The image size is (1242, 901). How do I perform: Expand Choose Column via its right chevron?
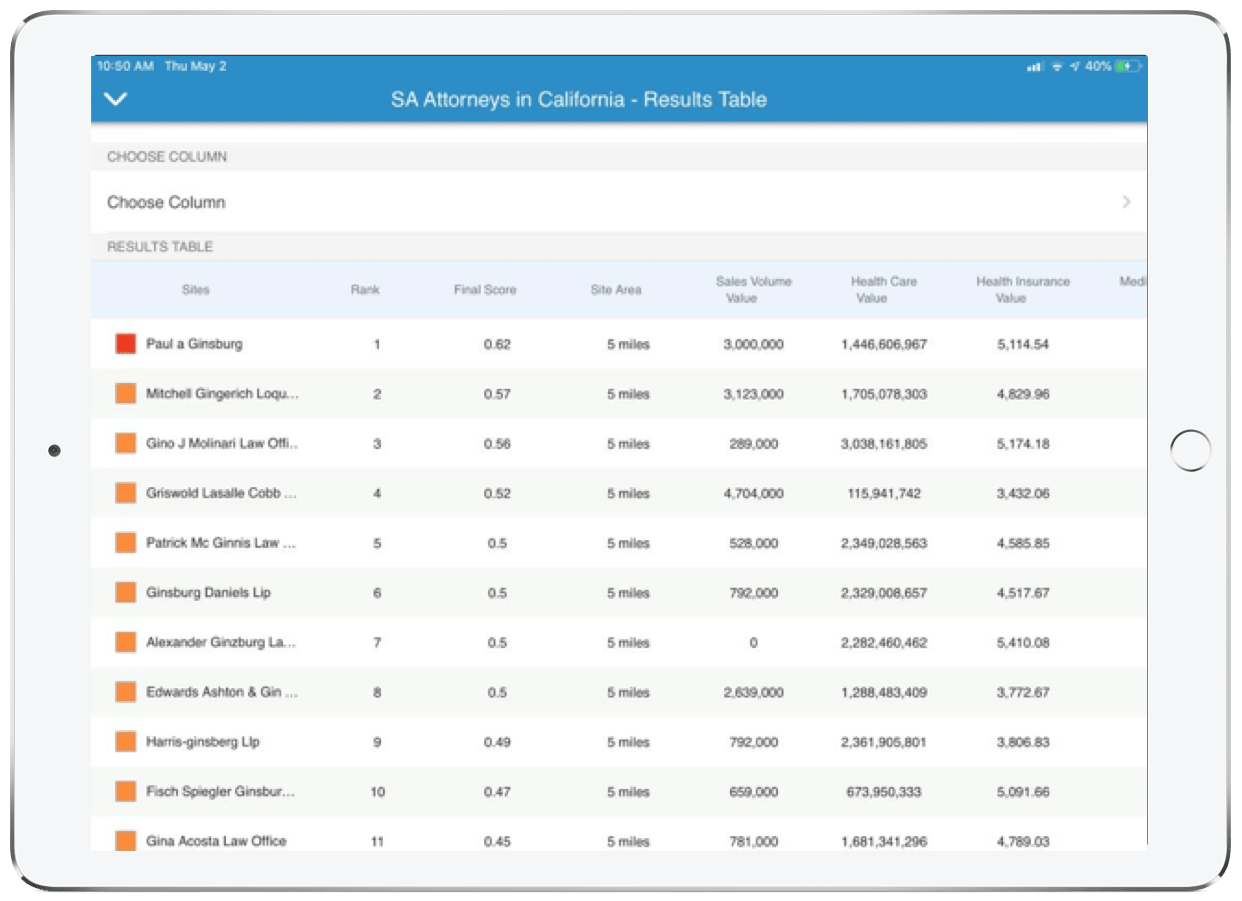click(x=1128, y=202)
